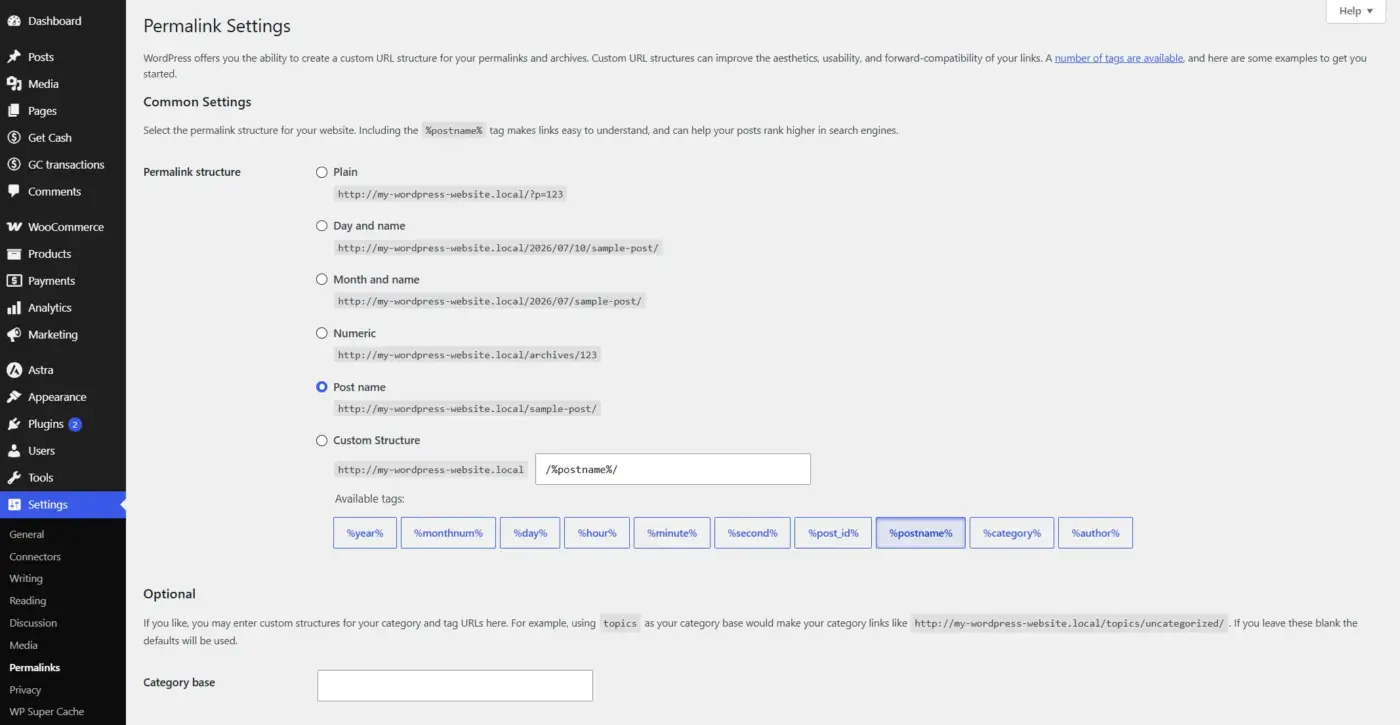Open Media settings submenu item
The width and height of the screenshot is (1400, 725).
pos(24,645)
